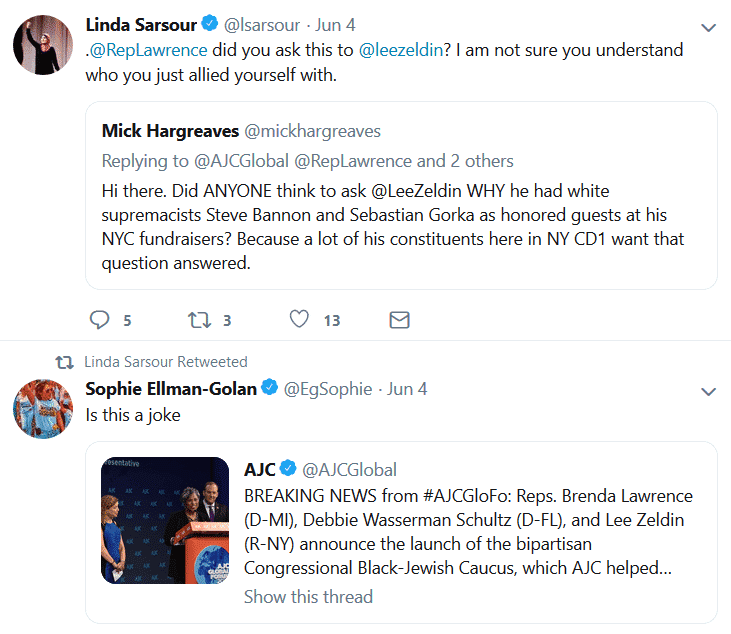Like Linda Sarsour's tweet
This screenshot has height=634, width=731.
tap(299, 320)
